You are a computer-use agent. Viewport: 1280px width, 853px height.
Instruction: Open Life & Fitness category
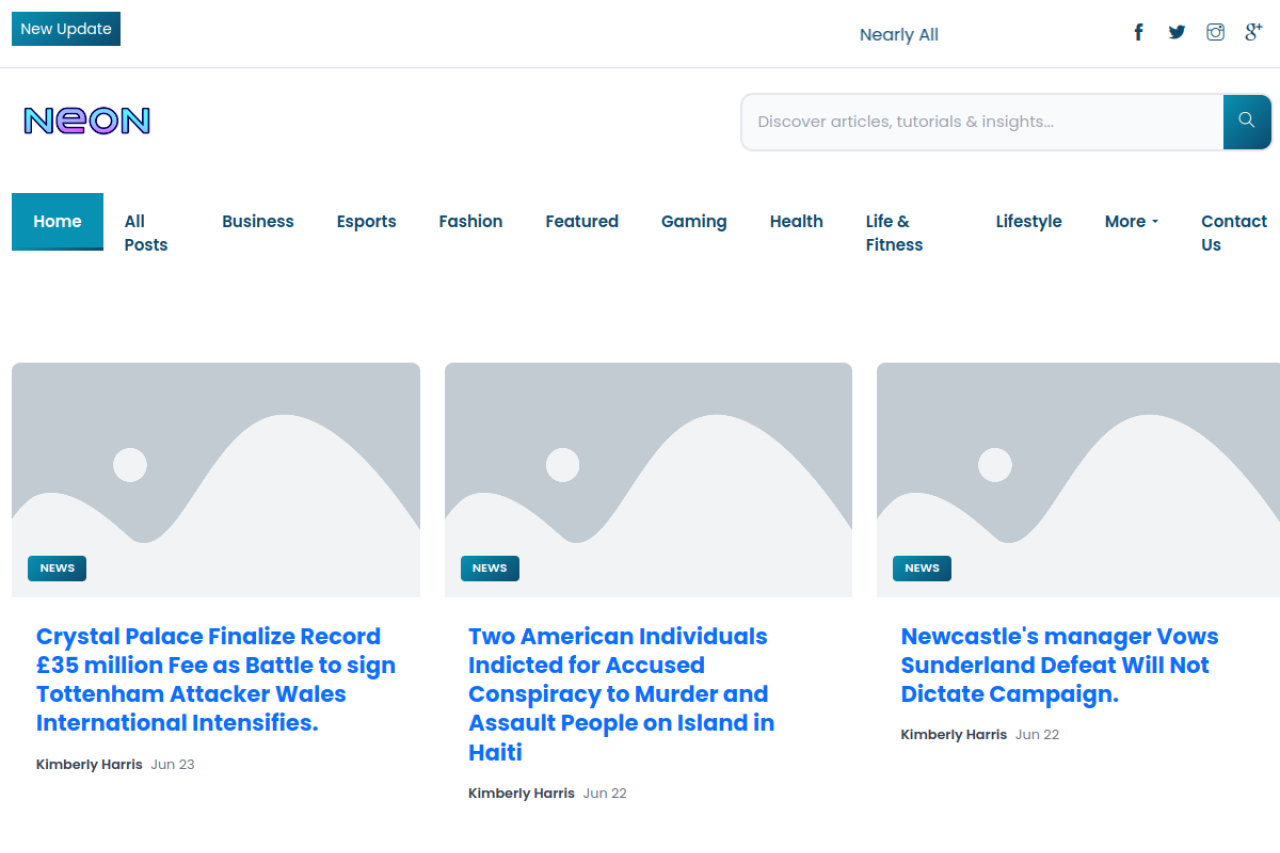894,233
